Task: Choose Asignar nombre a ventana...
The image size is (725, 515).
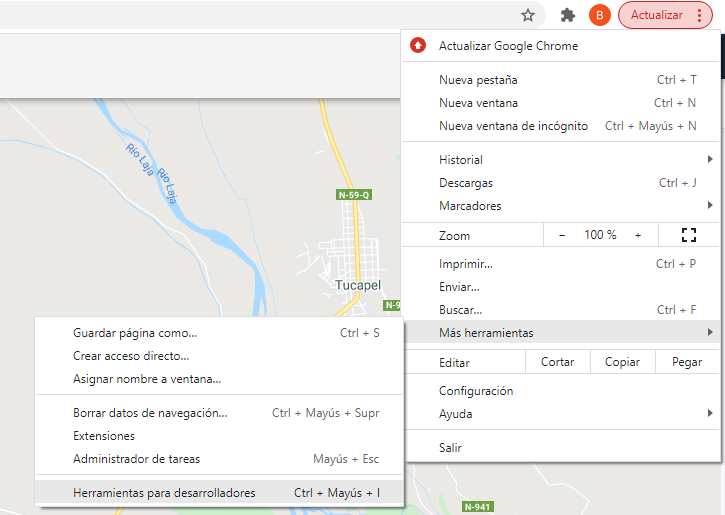Action: [x=220, y=379]
